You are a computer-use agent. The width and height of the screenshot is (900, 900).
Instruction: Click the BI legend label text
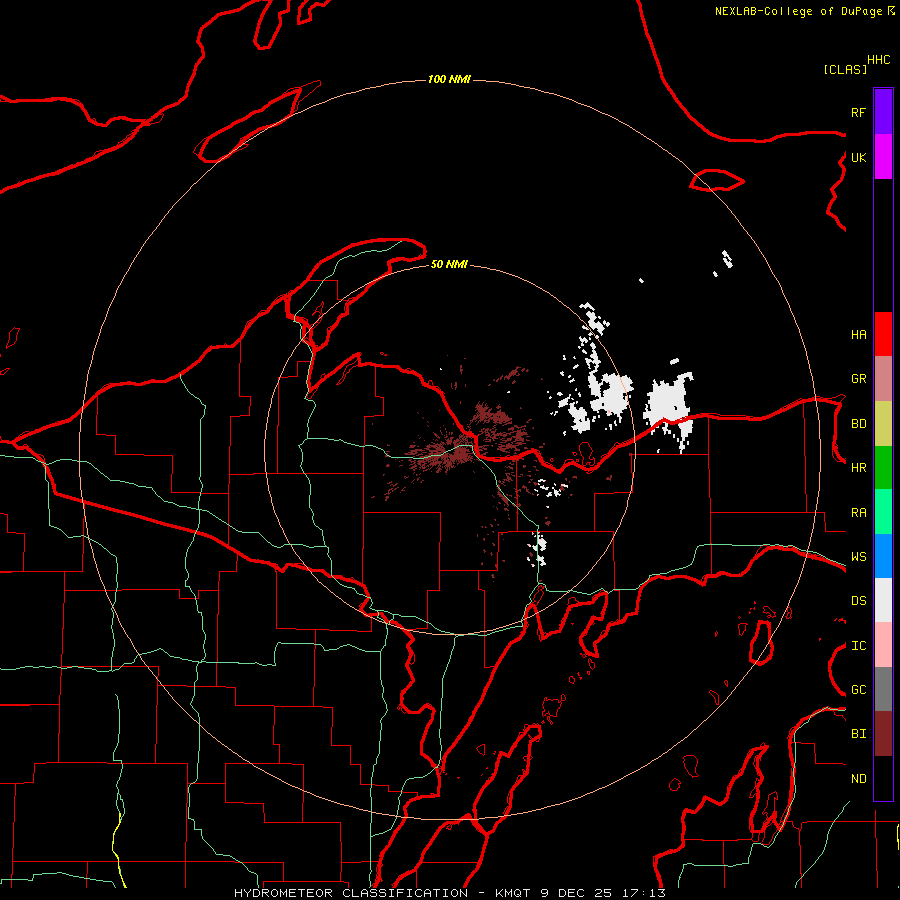pos(858,734)
